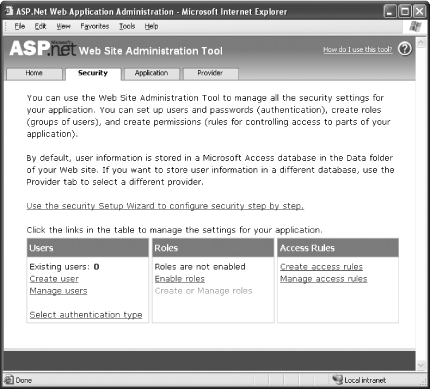The width and height of the screenshot is (431, 389).
Task: Click the 'Local intranet' status text
Action: pos(365,380)
